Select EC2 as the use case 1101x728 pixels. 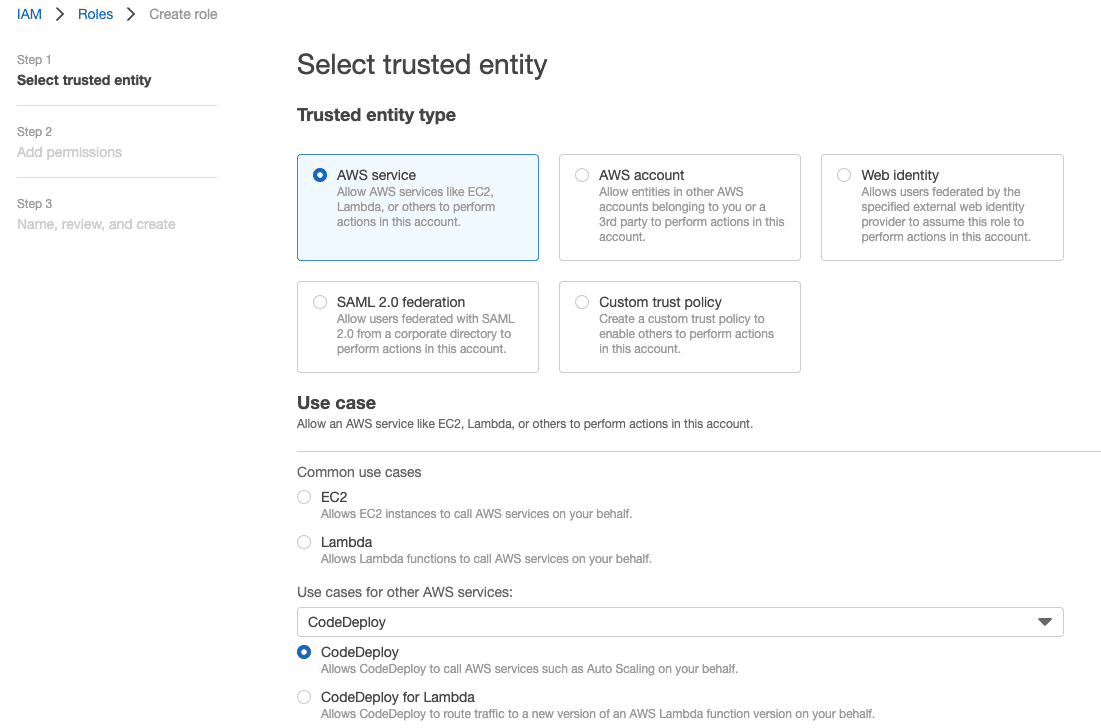coord(304,497)
